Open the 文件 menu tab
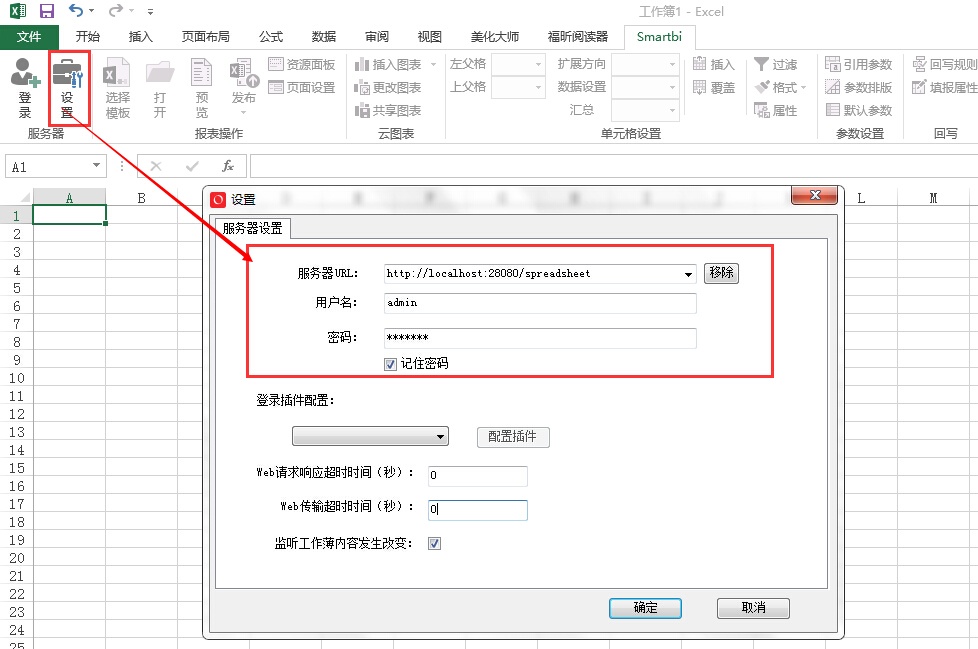The height and width of the screenshot is (649, 978). click(x=29, y=37)
